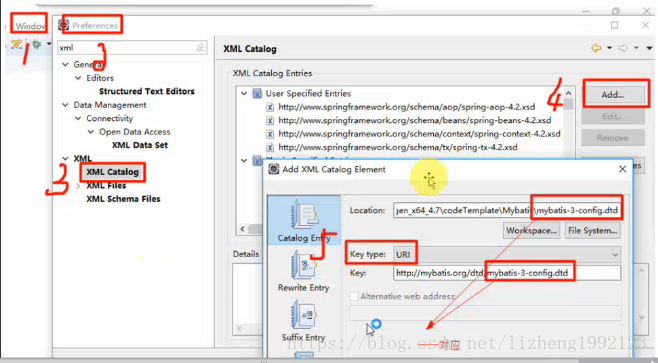The width and height of the screenshot is (658, 363).
Task: Collapse the Connectivity tree node
Action: pos(78,118)
